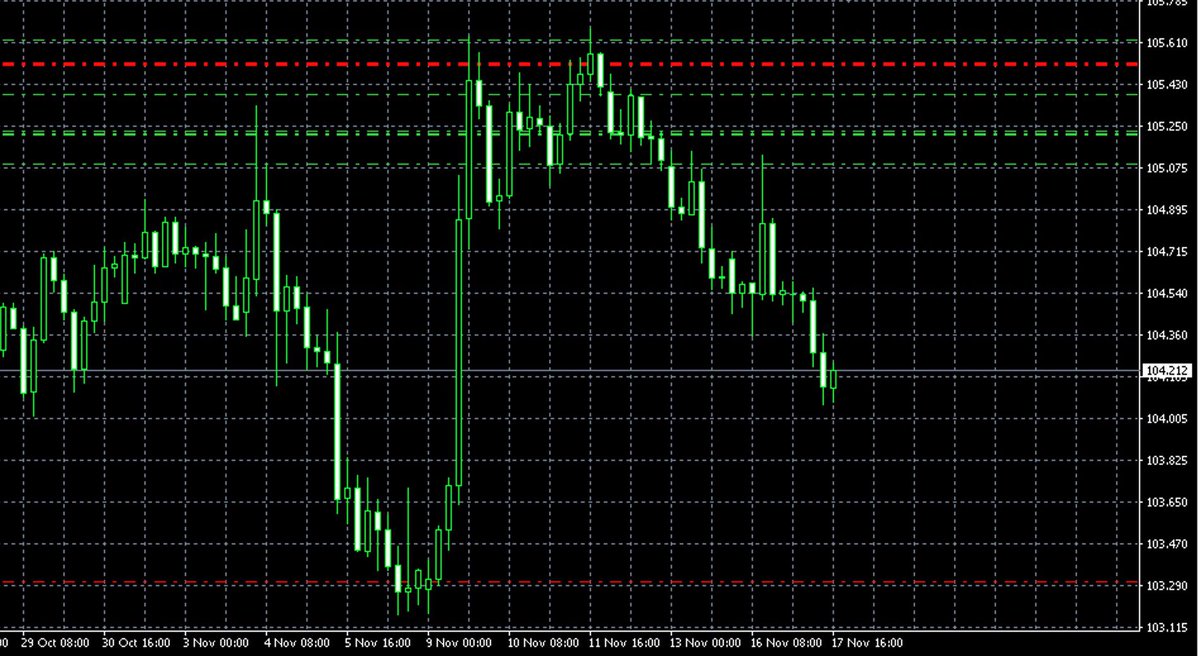Click the 13 Nov 00:00 time label

coord(704,642)
